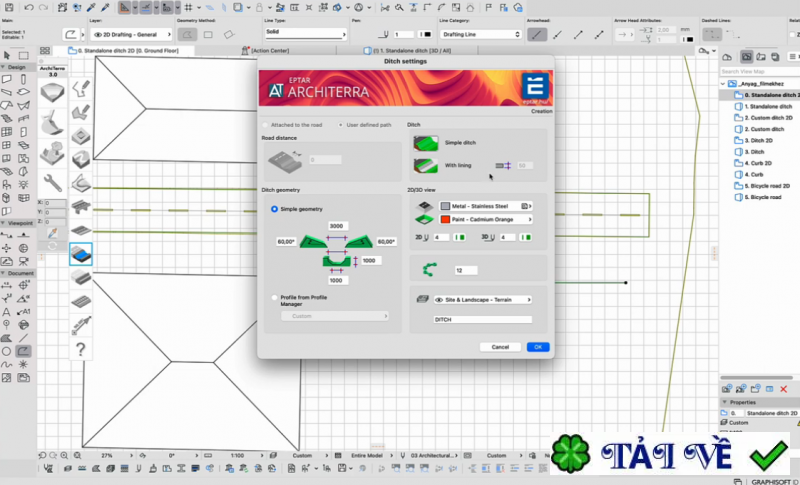This screenshot has width=800, height=485.
Task: Click the tab overview grid icon
Action: (45, 50)
